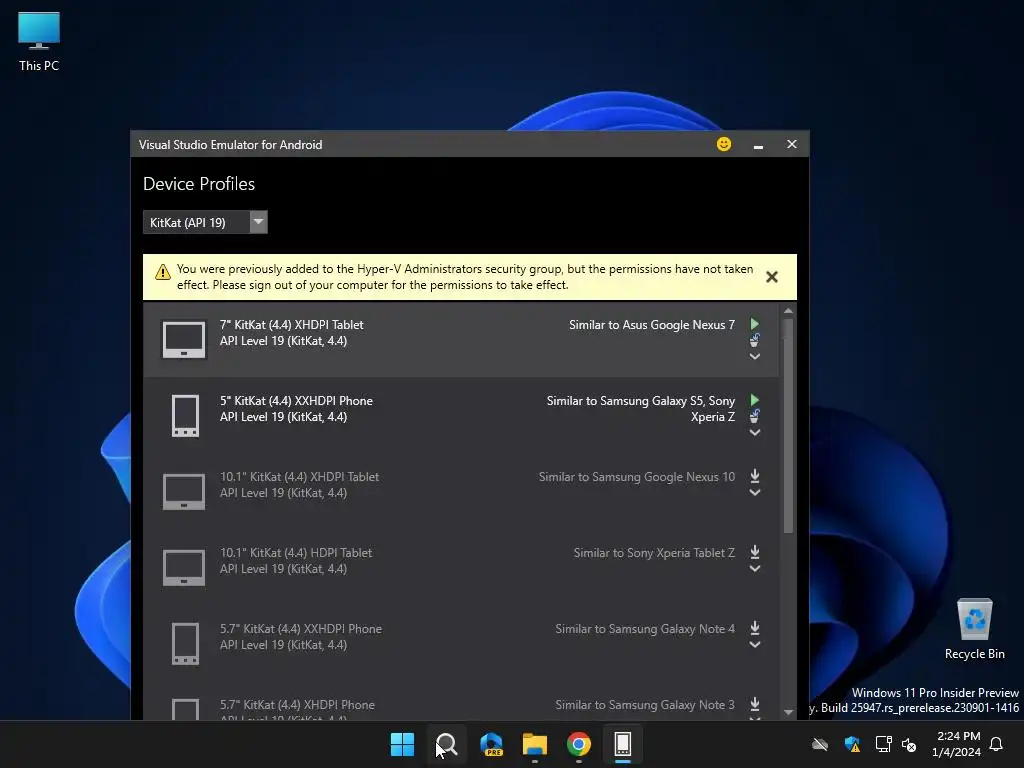Click "Similar to Asus Google Nexus 7" text
The width and height of the screenshot is (1024, 768).
[x=652, y=325]
